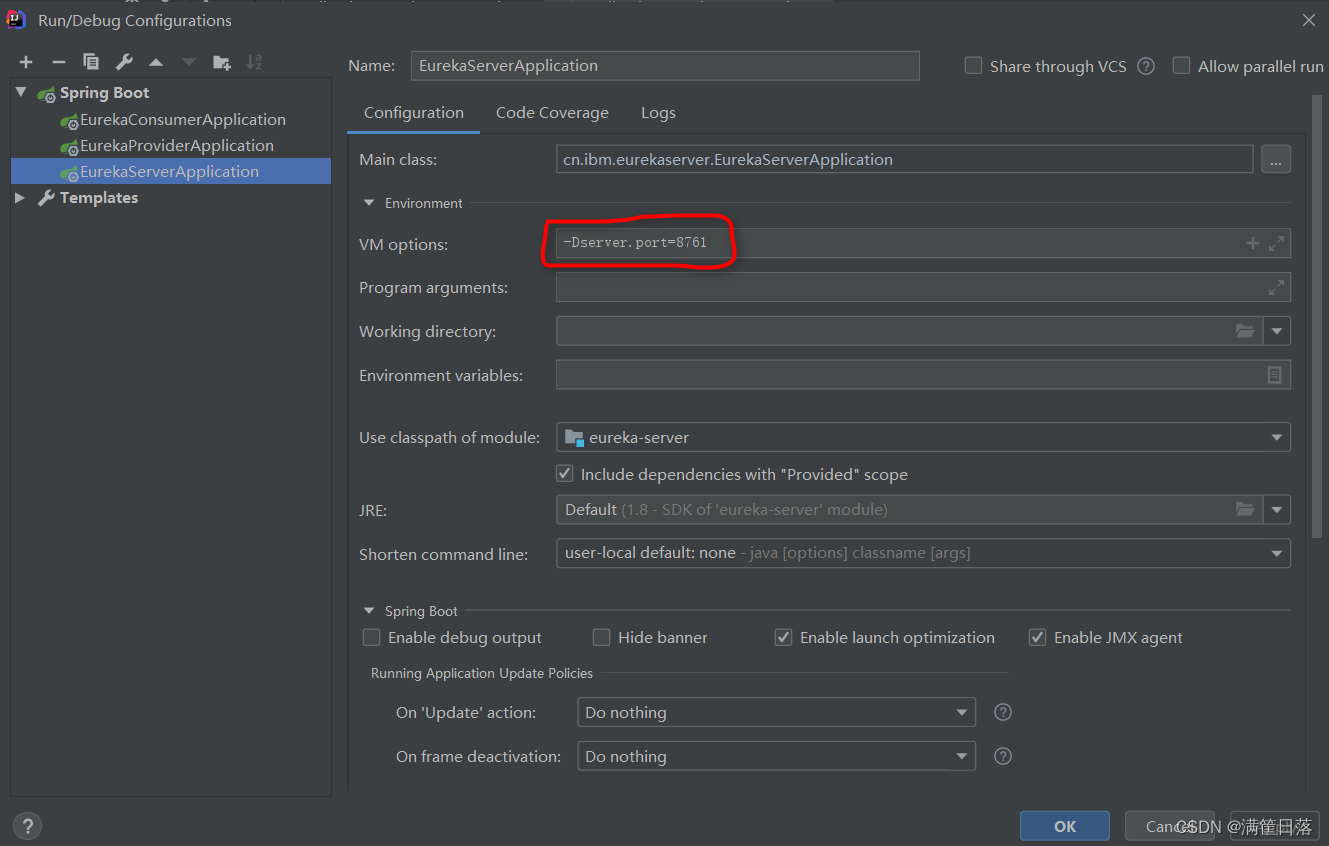Click the Spring Boot group leaf icon
This screenshot has width=1329, height=846.
click(46, 93)
